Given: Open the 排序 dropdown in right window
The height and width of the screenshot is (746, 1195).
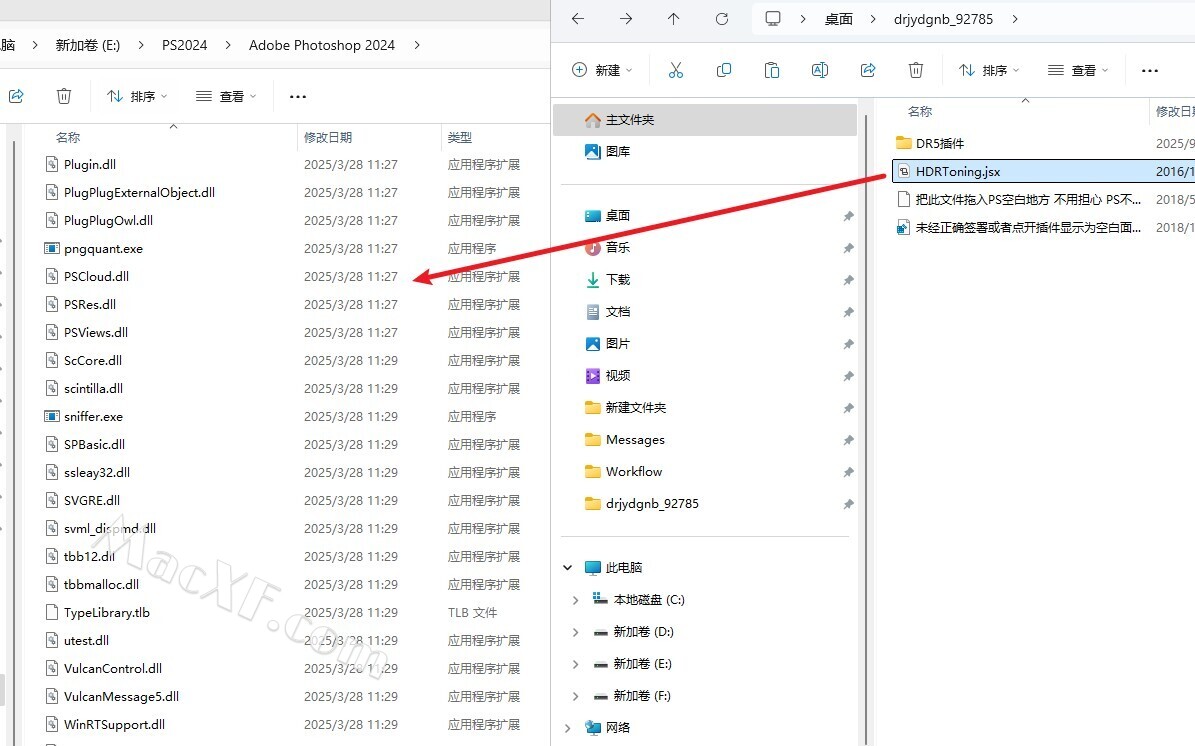Looking at the screenshot, I should (989, 70).
